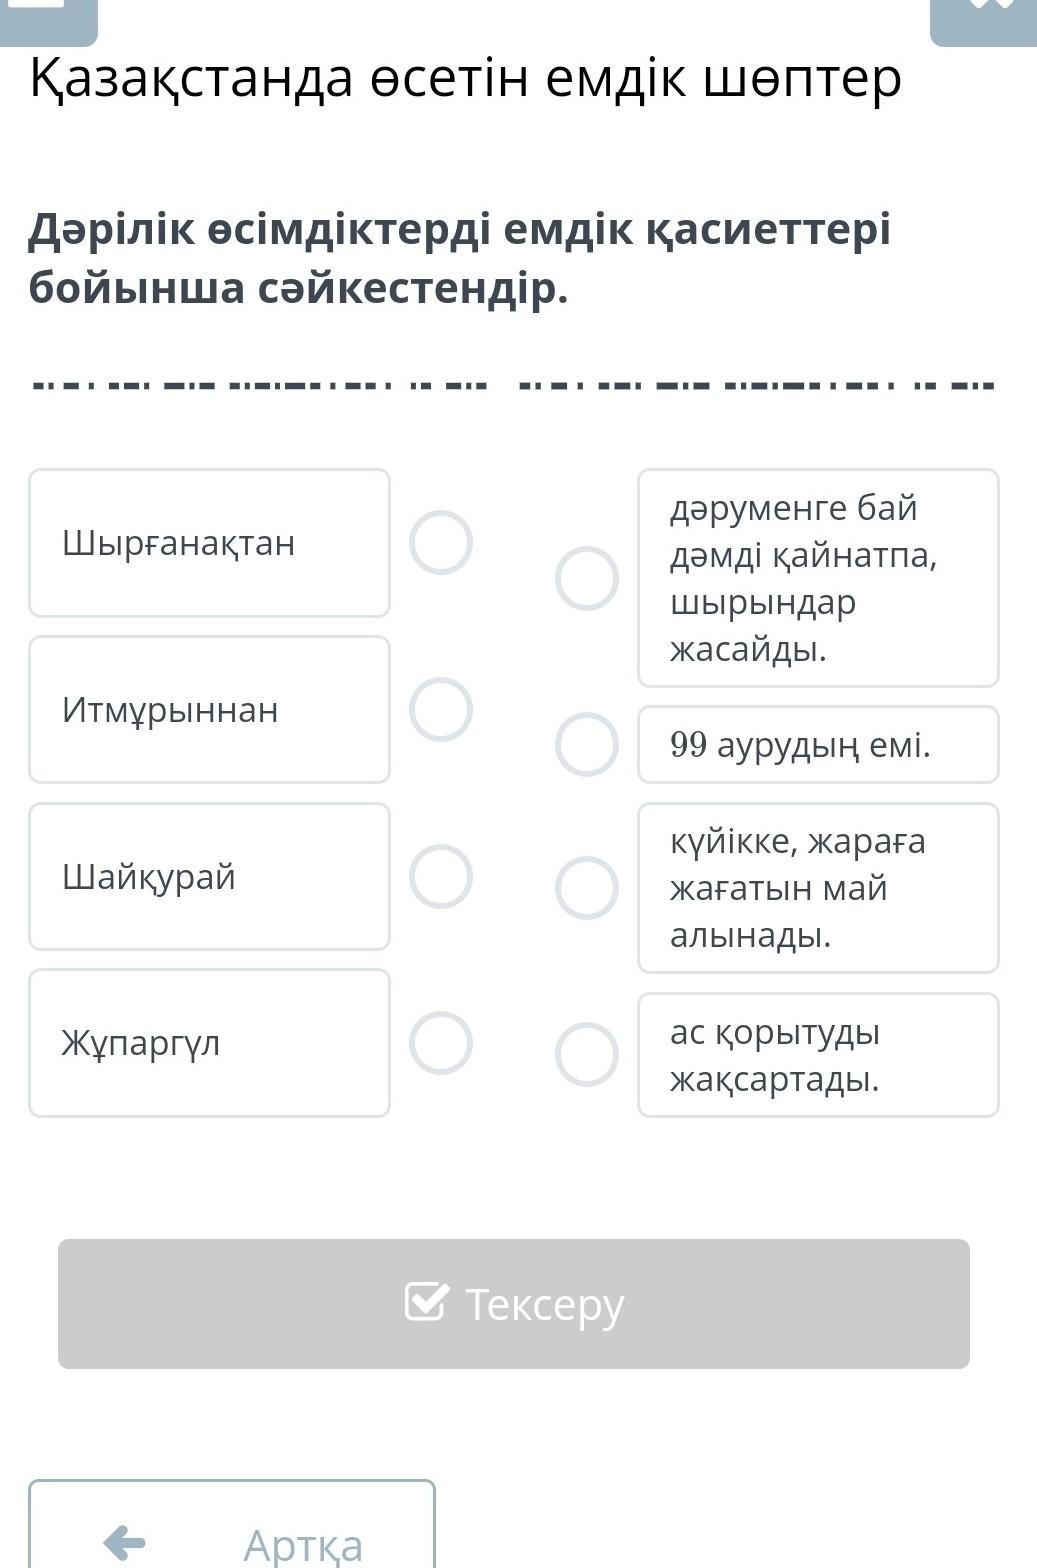The height and width of the screenshot is (1568, 1037).
Task: Select radio for күйікке, жараға жағатын май
Action: point(587,888)
